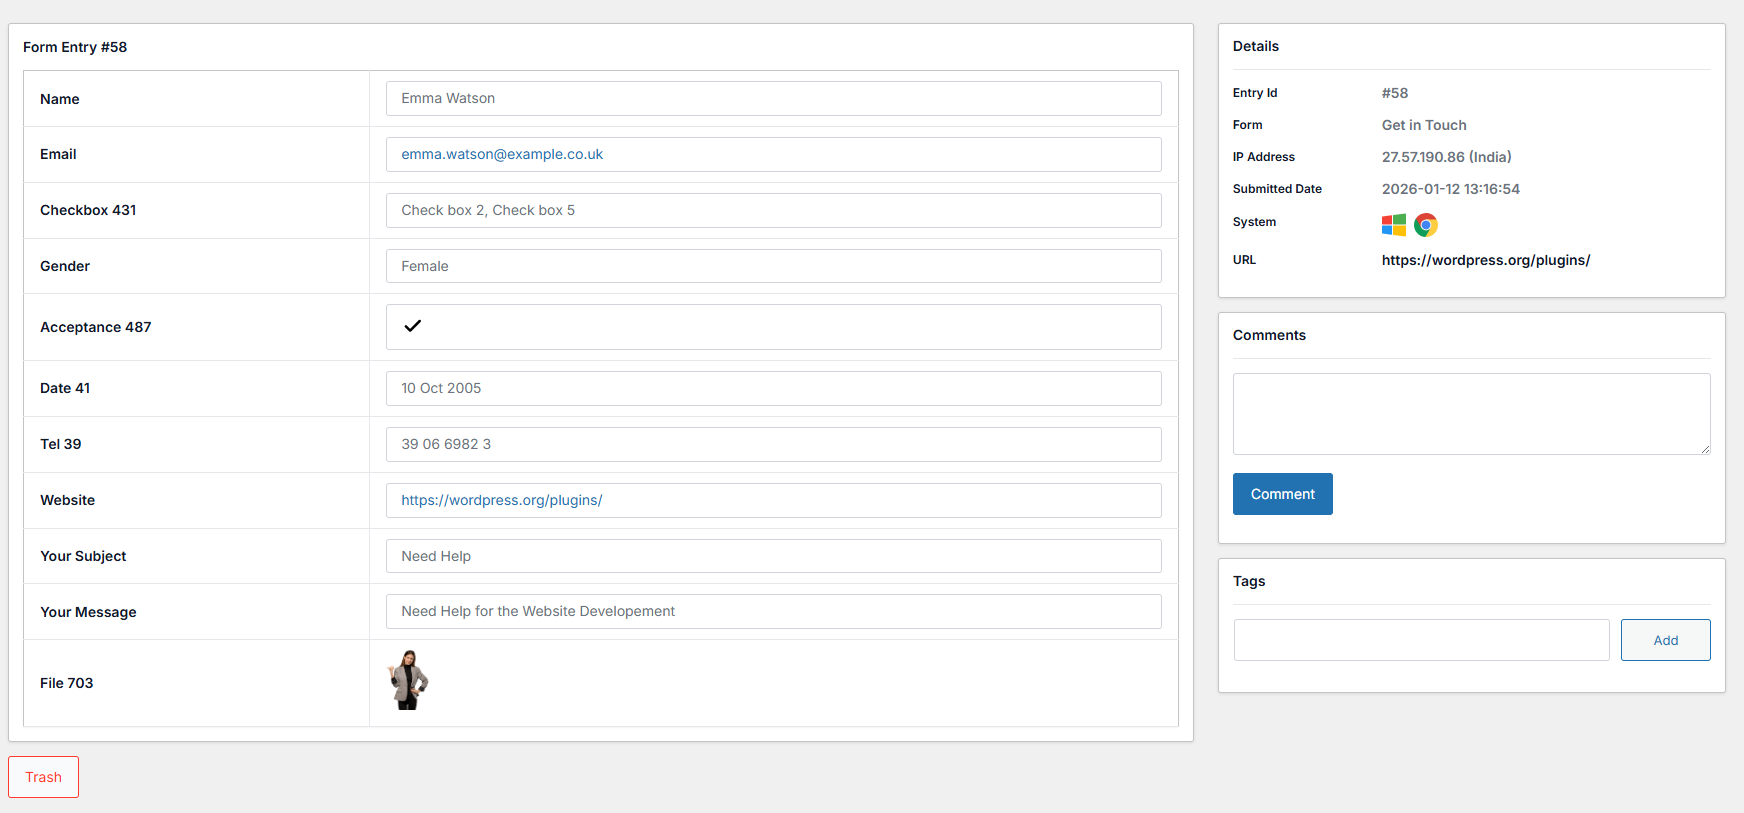
Task: Click the Windows operating system icon
Action: click(x=1393, y=225)
